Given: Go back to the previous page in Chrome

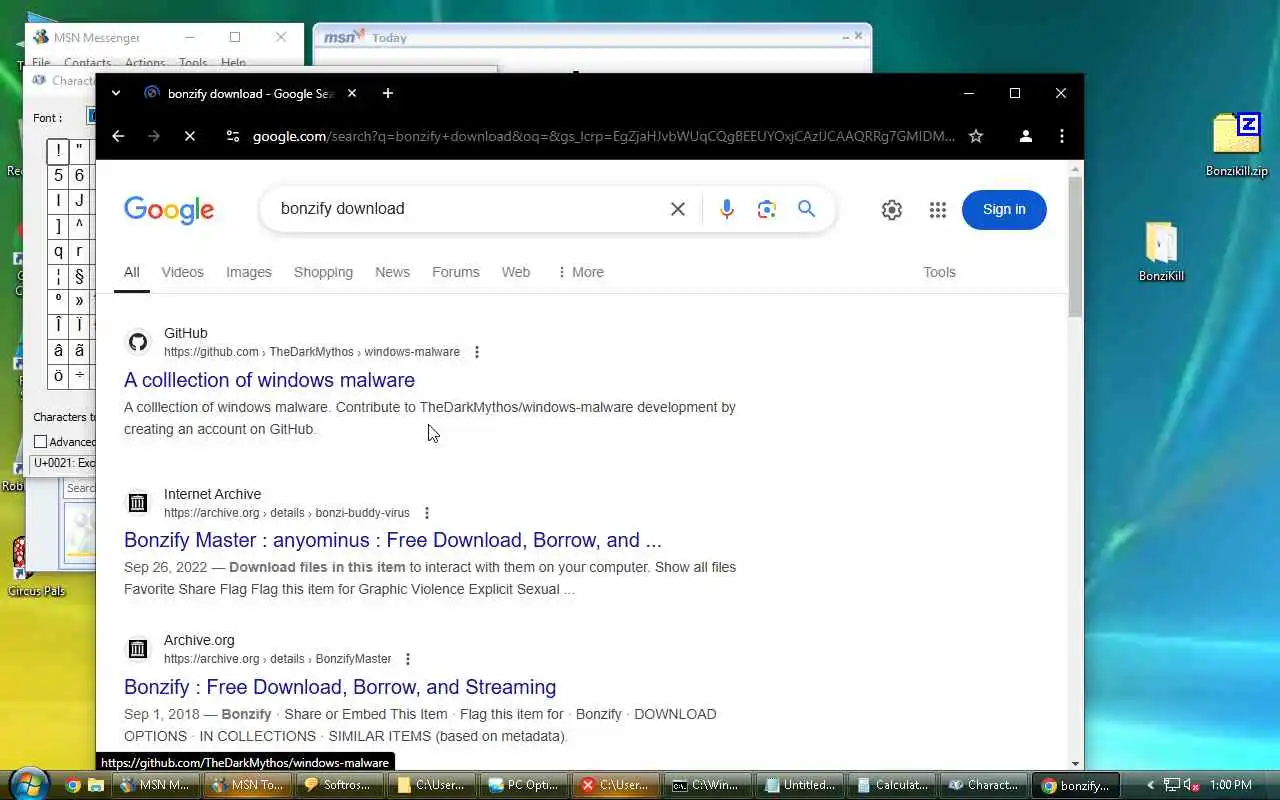Looking at the screenshot, I should pos(118,136).
